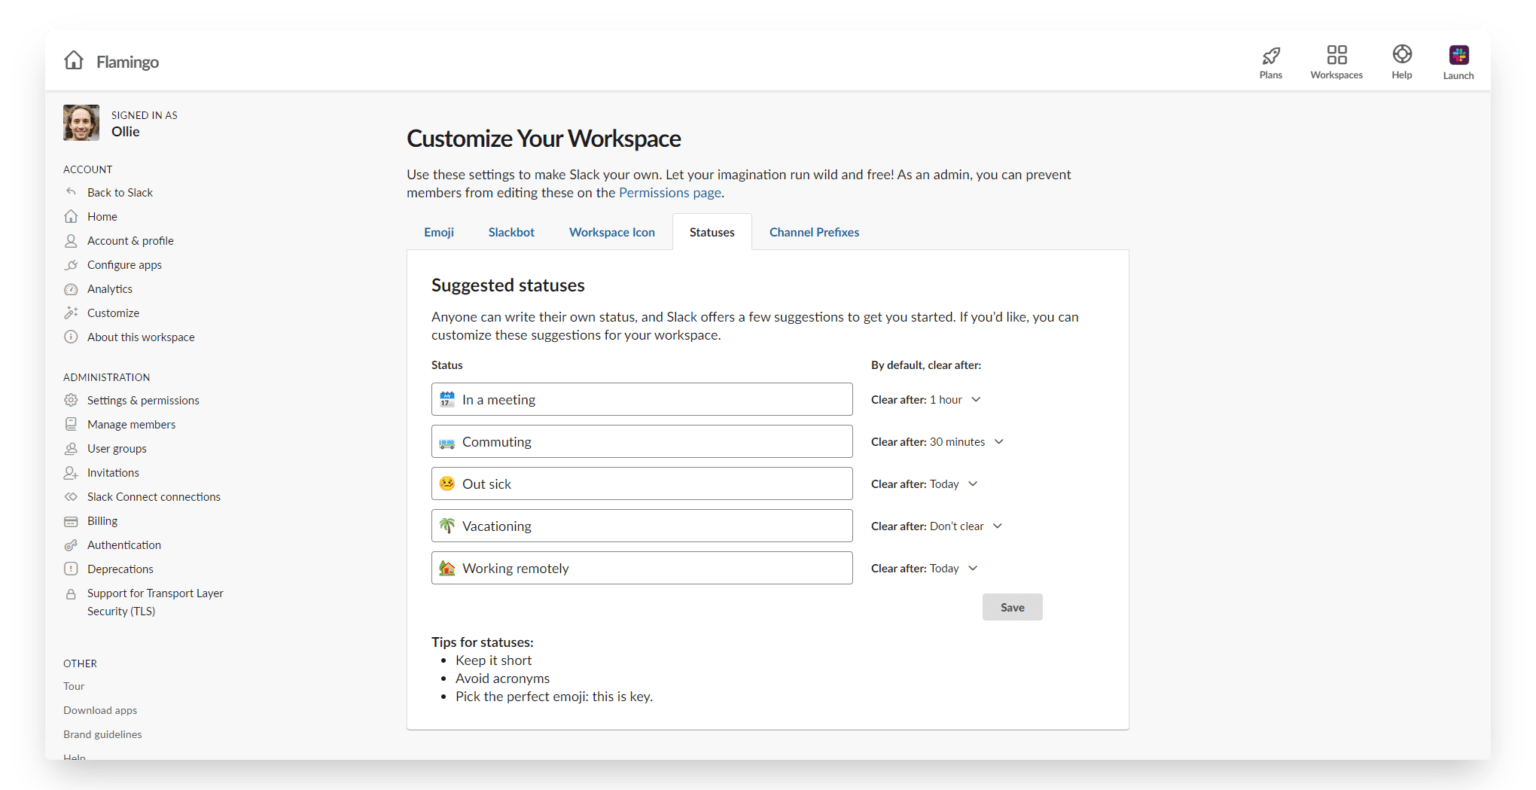Open the Permissions page link

(x=669, y=192)
